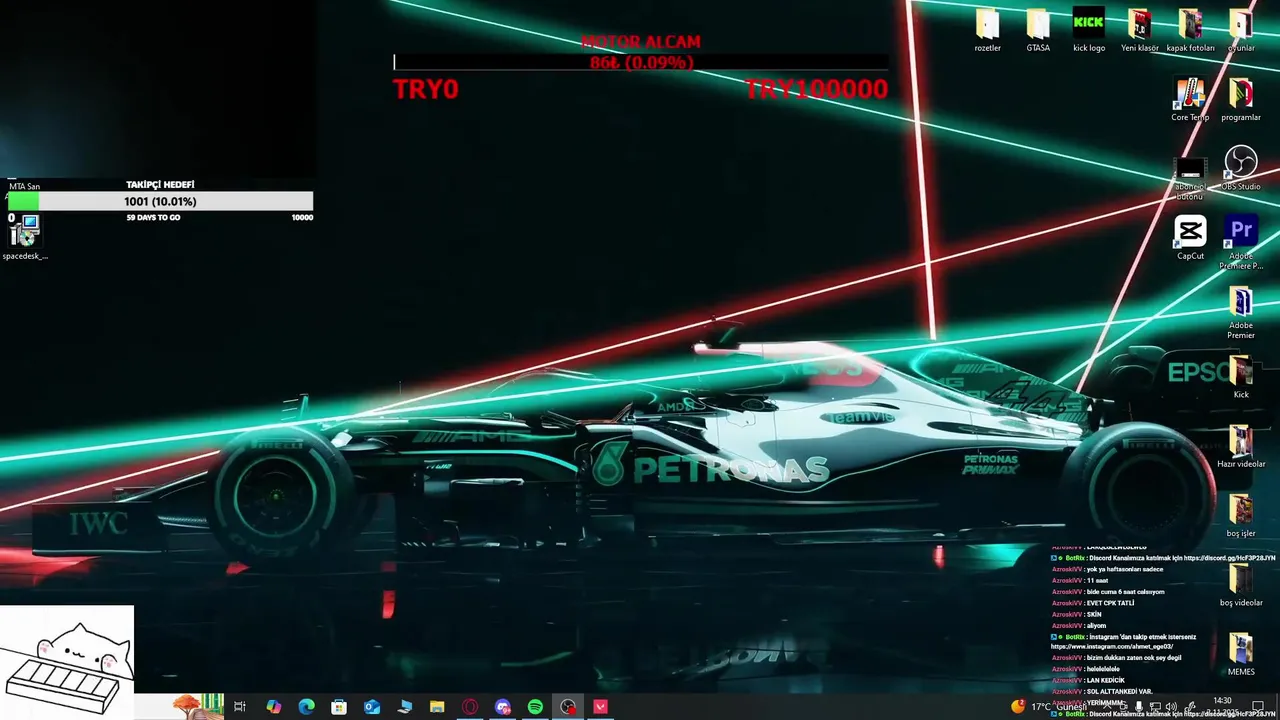1280x720 pixels.
Task: Click chat message 'yok ya haftasonları sadece'
Action: [1125, 569]
